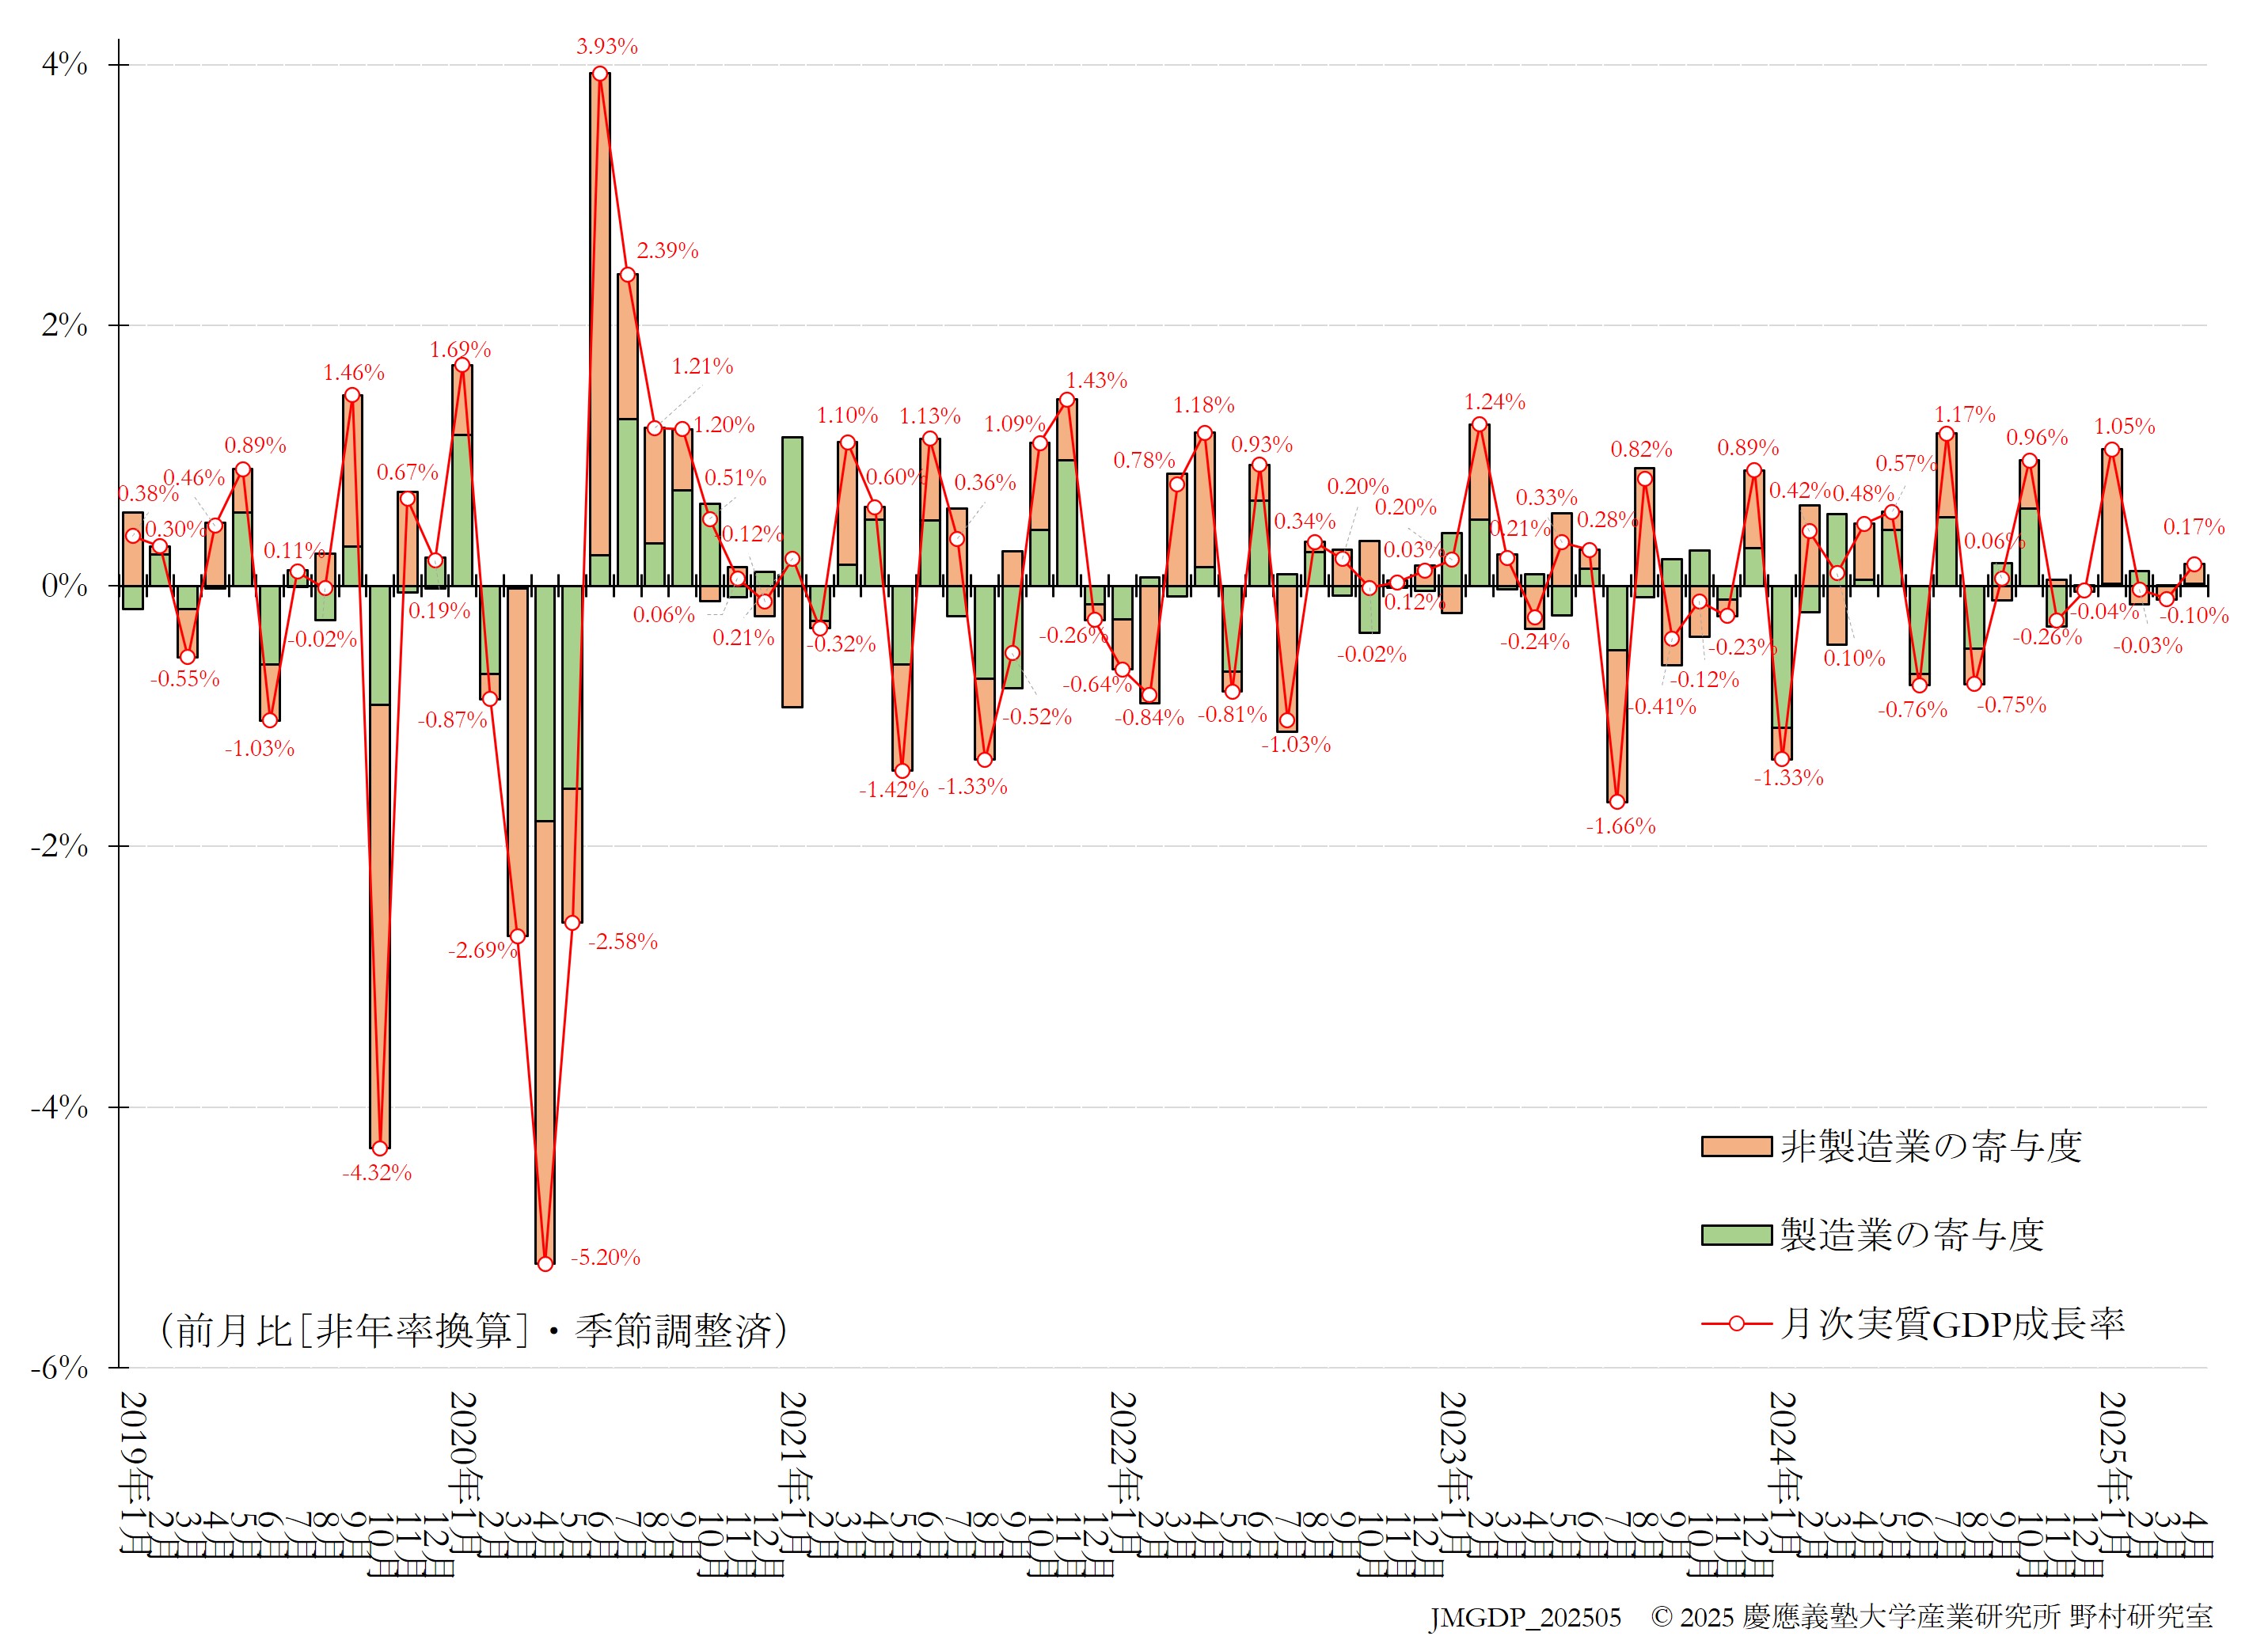Click the JMGDP_202505 footer text
The image size is (2268, 1640).
pyautogui.click(x=1525, y=1618)
